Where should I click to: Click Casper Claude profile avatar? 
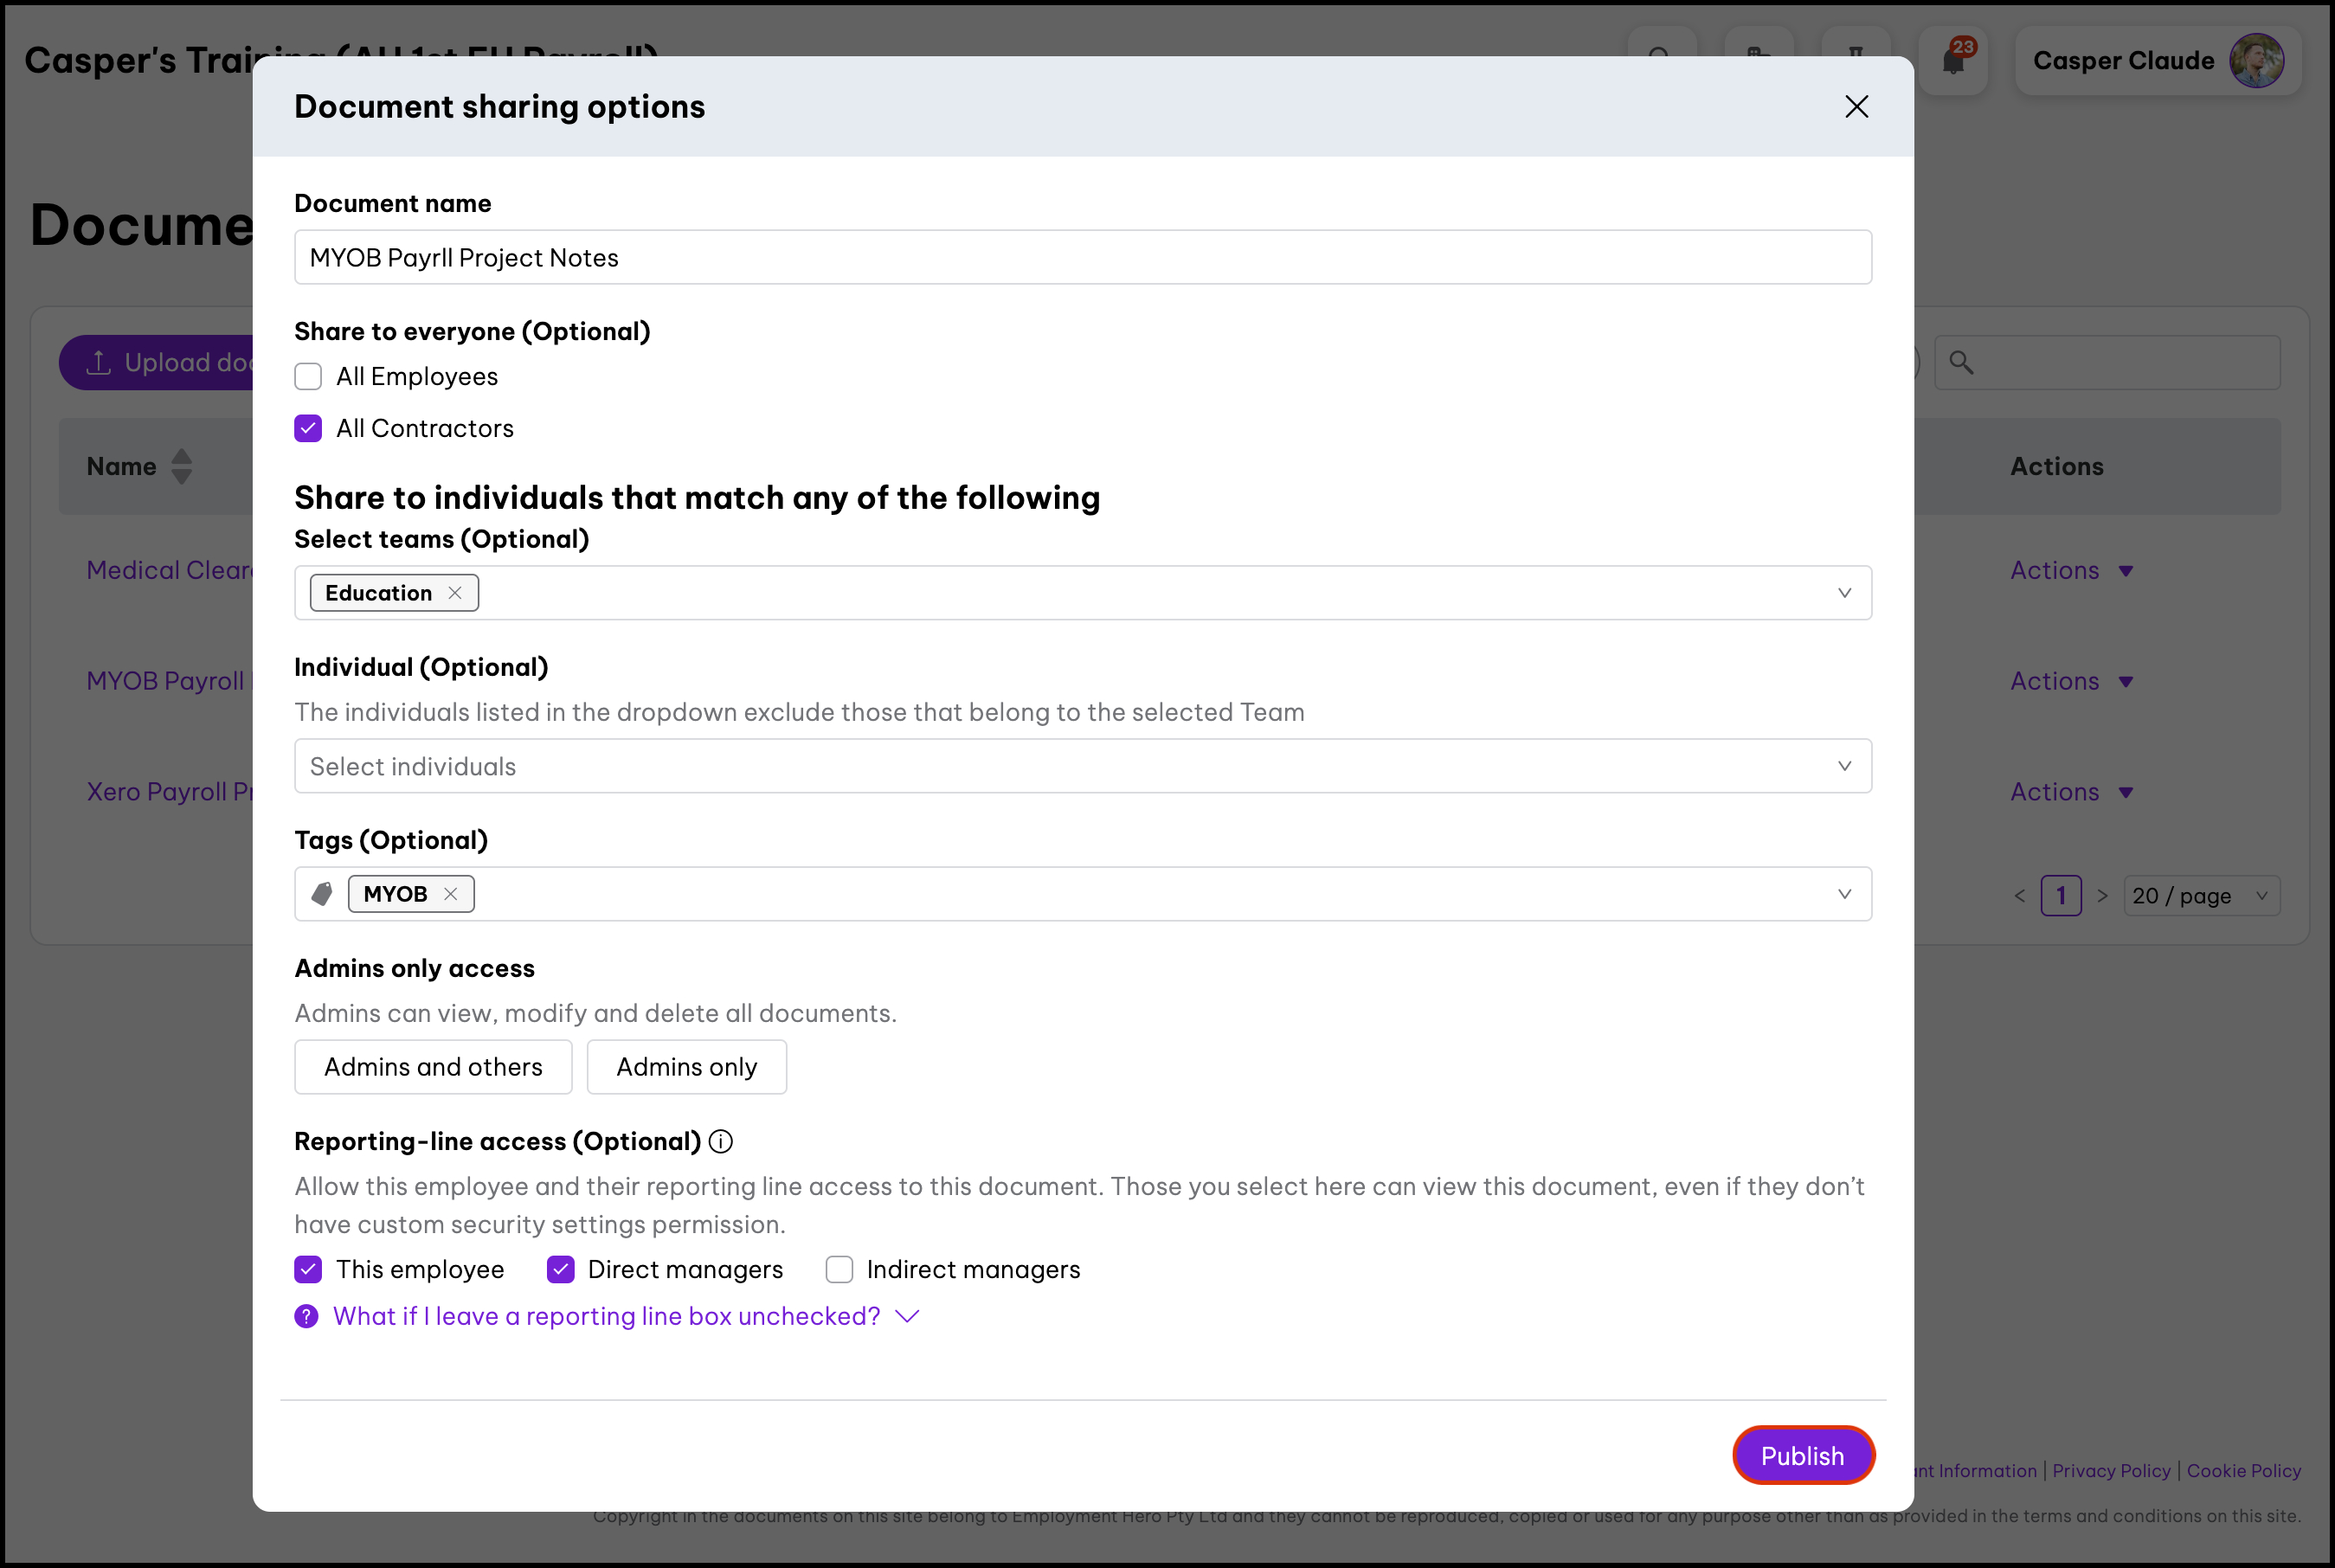point(2256,60)
